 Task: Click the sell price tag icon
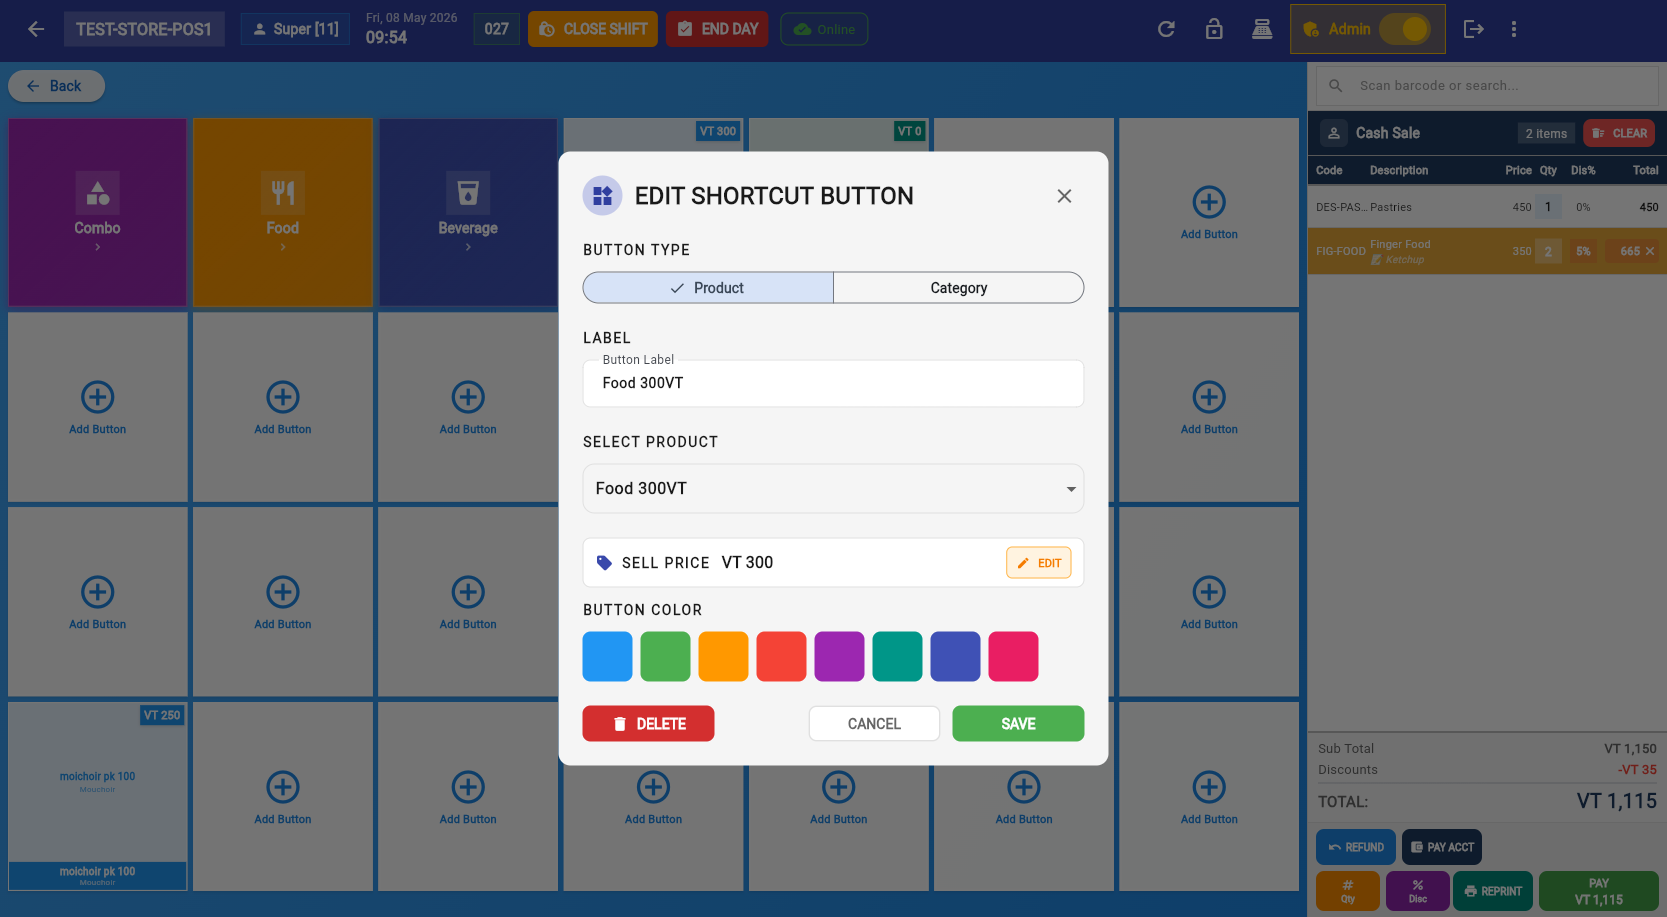point(604,563)
